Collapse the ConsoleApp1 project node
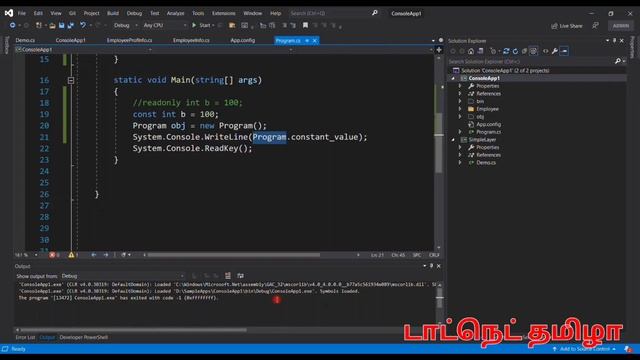 453,78
